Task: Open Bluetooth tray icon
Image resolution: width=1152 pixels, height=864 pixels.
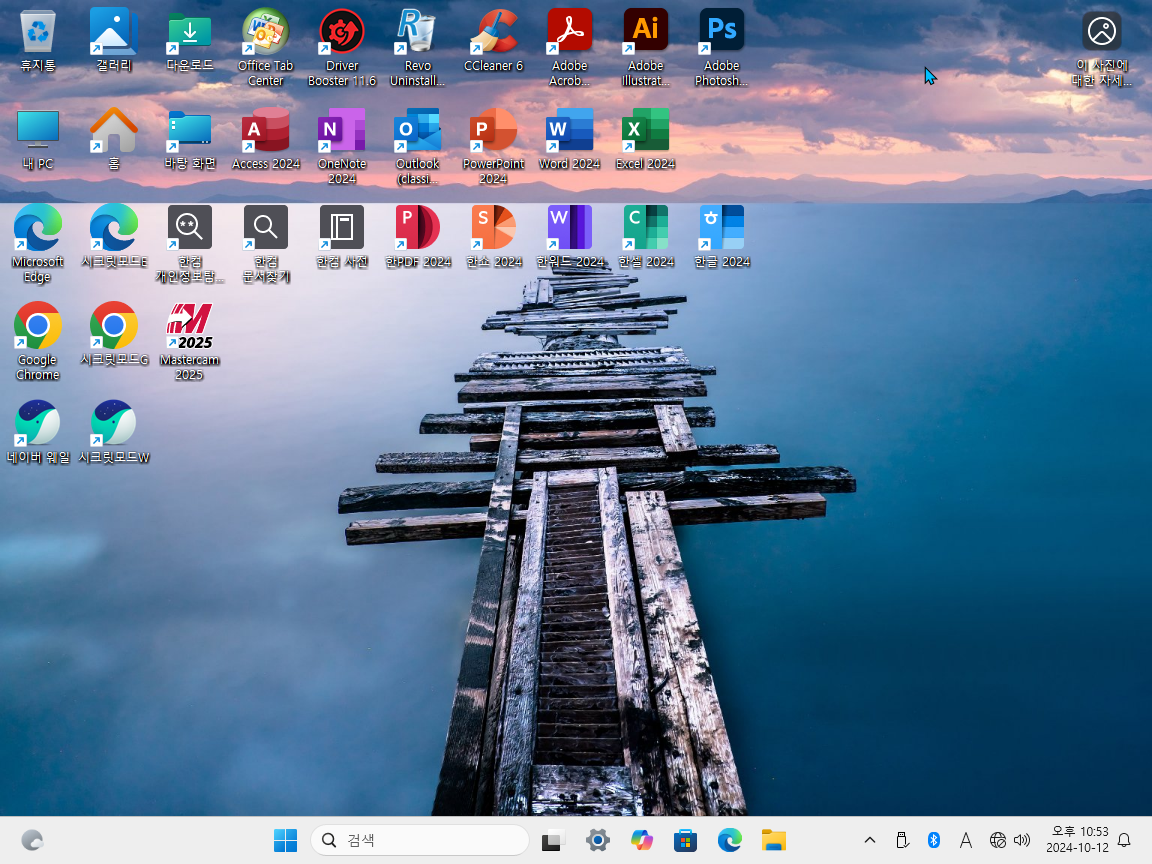Action: tap(934, 840)
